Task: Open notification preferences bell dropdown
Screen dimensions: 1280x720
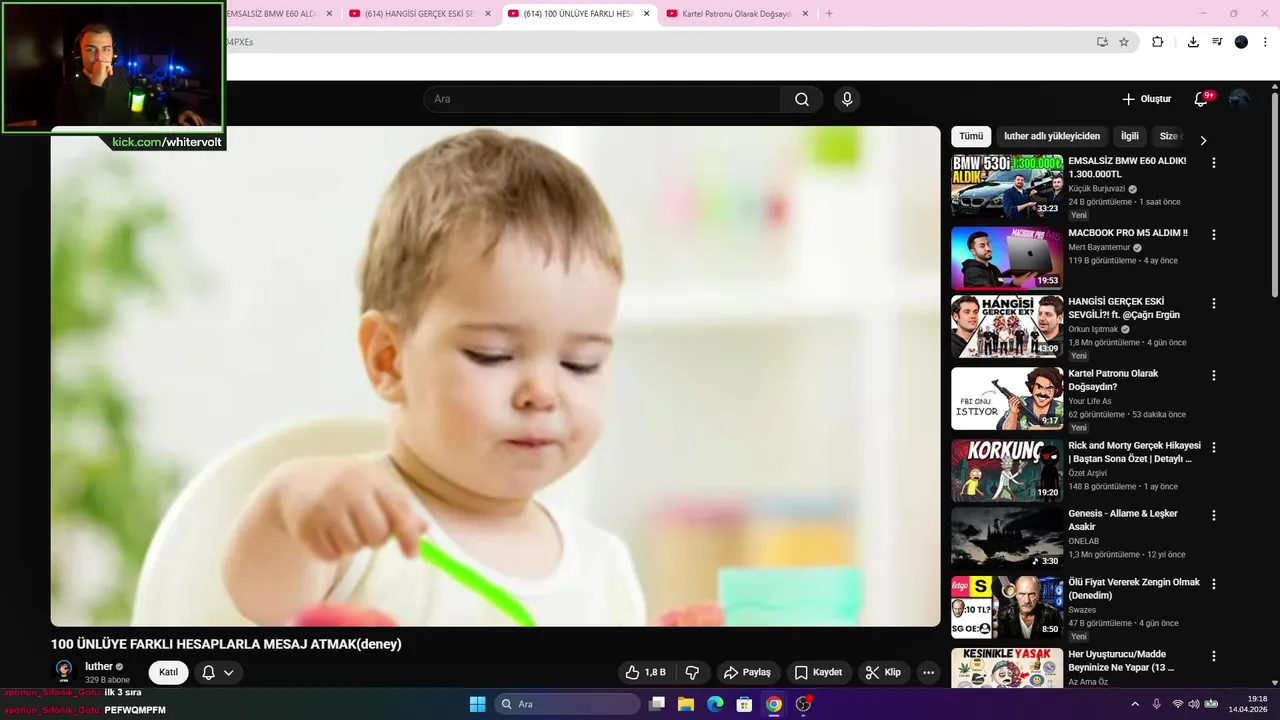Action: [218, 672]
